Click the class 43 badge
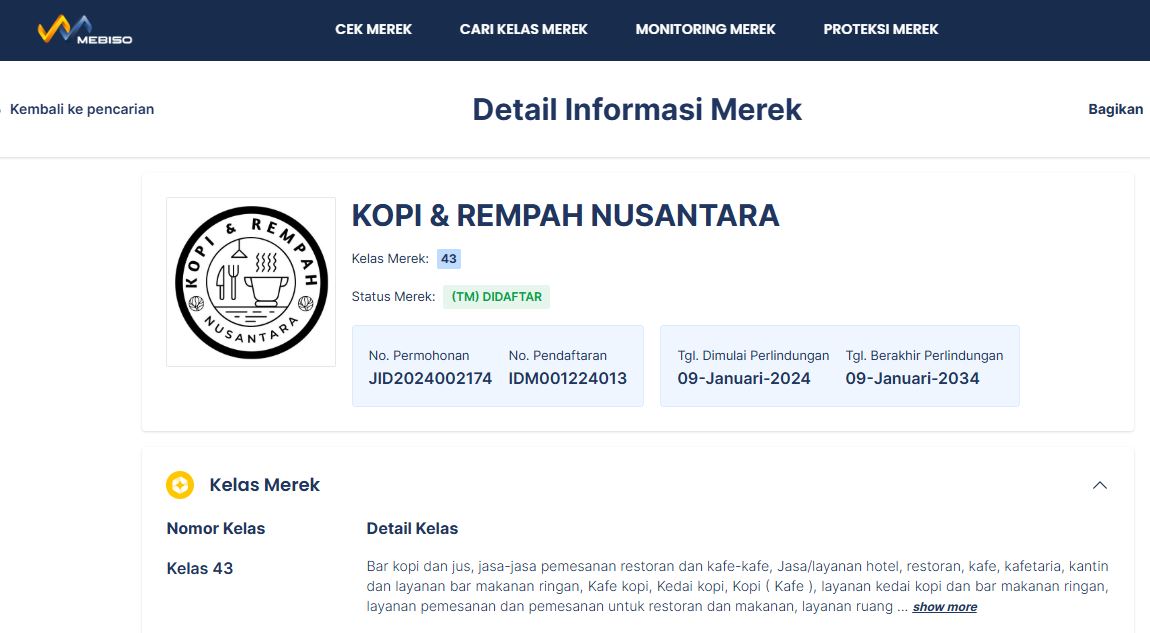The width and height of the screenshot is (1150, 633). pyautogui.click(x=449, y=259)
